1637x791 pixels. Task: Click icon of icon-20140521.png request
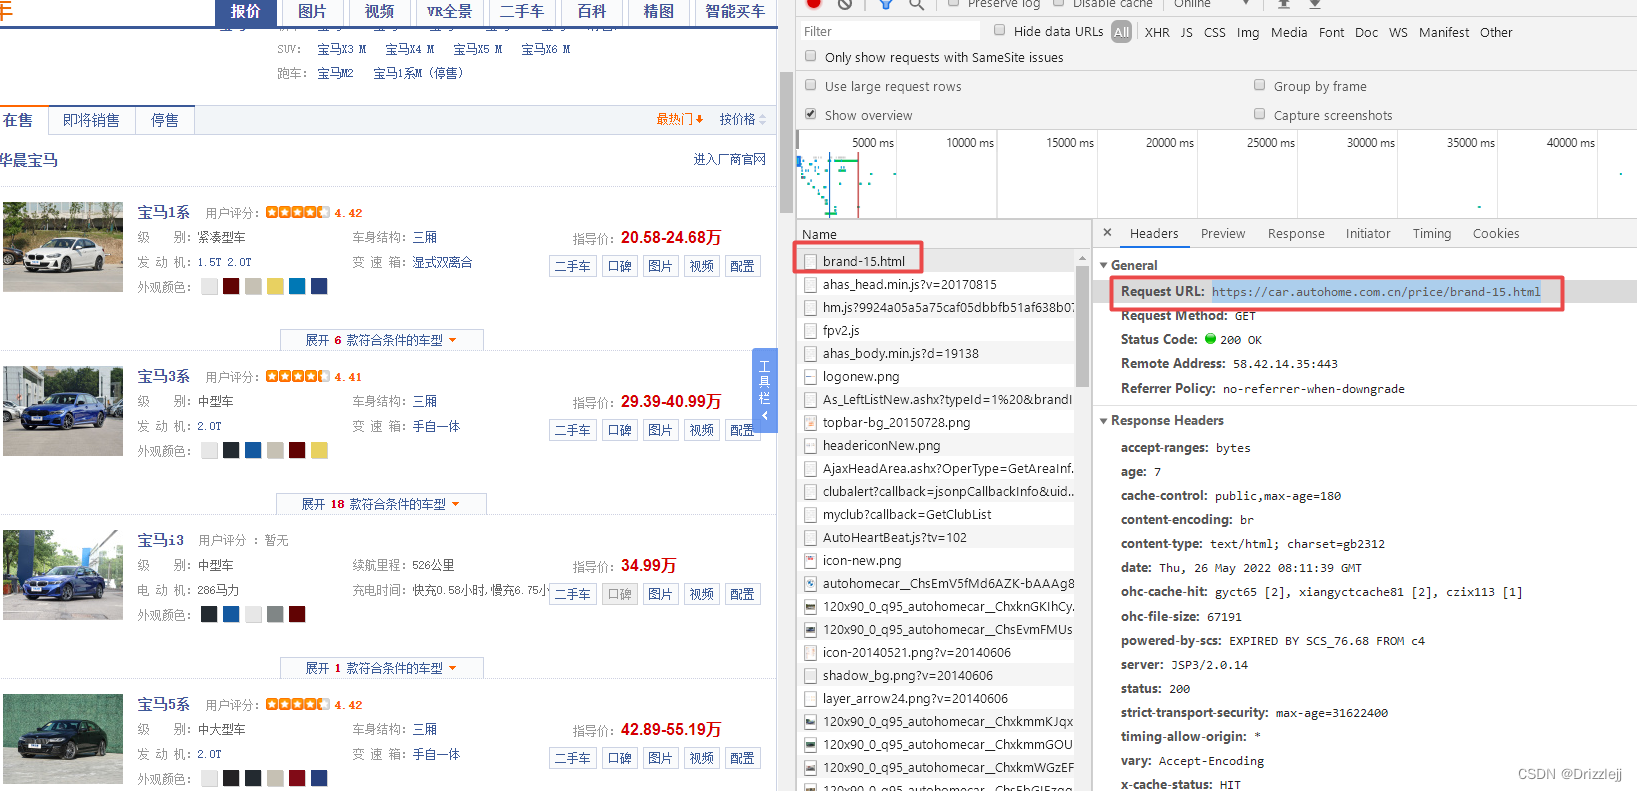click(811, 652)
